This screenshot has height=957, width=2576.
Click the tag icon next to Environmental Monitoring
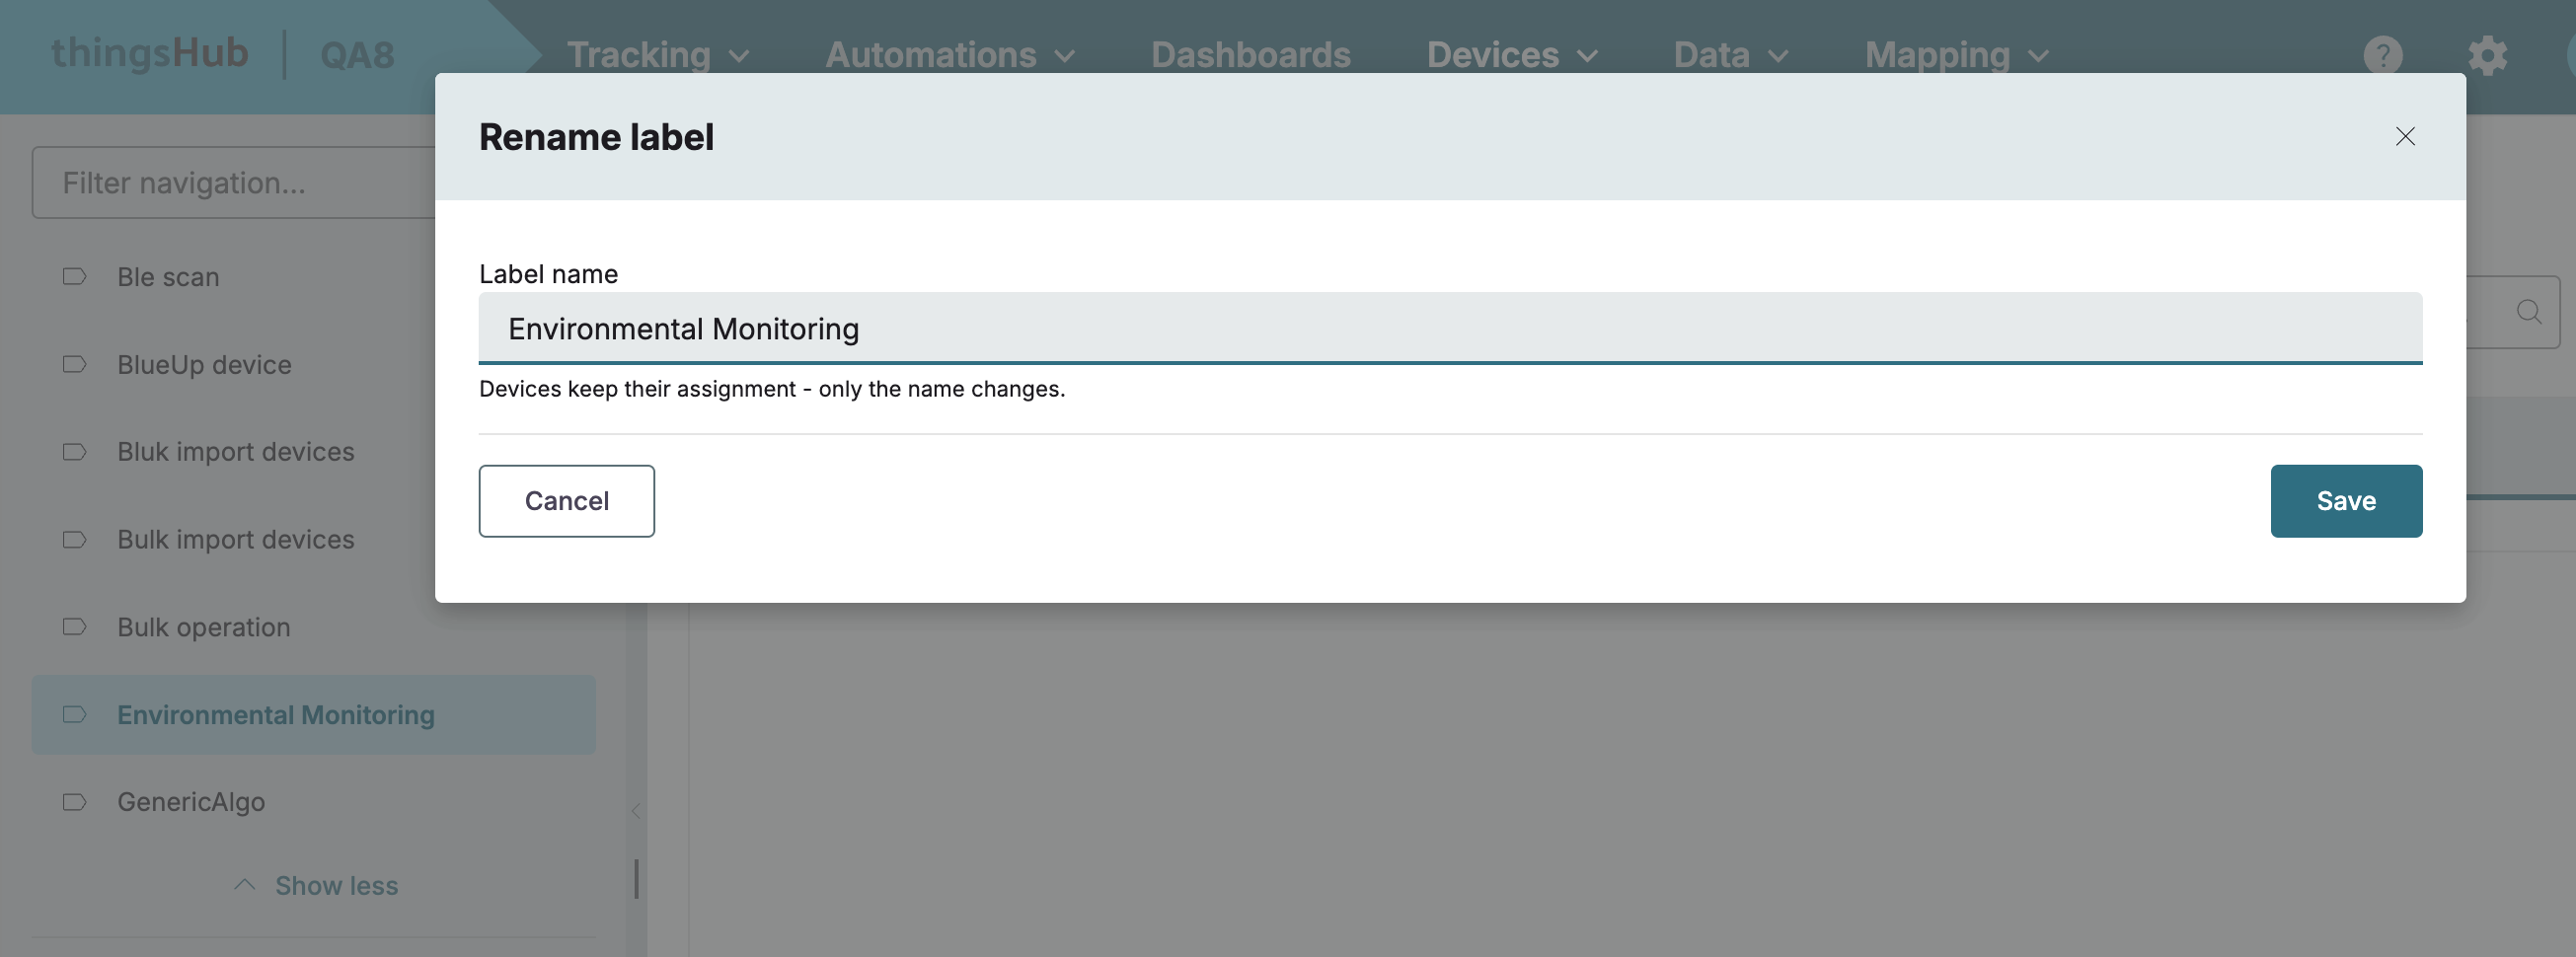click(x=75, y=715)
